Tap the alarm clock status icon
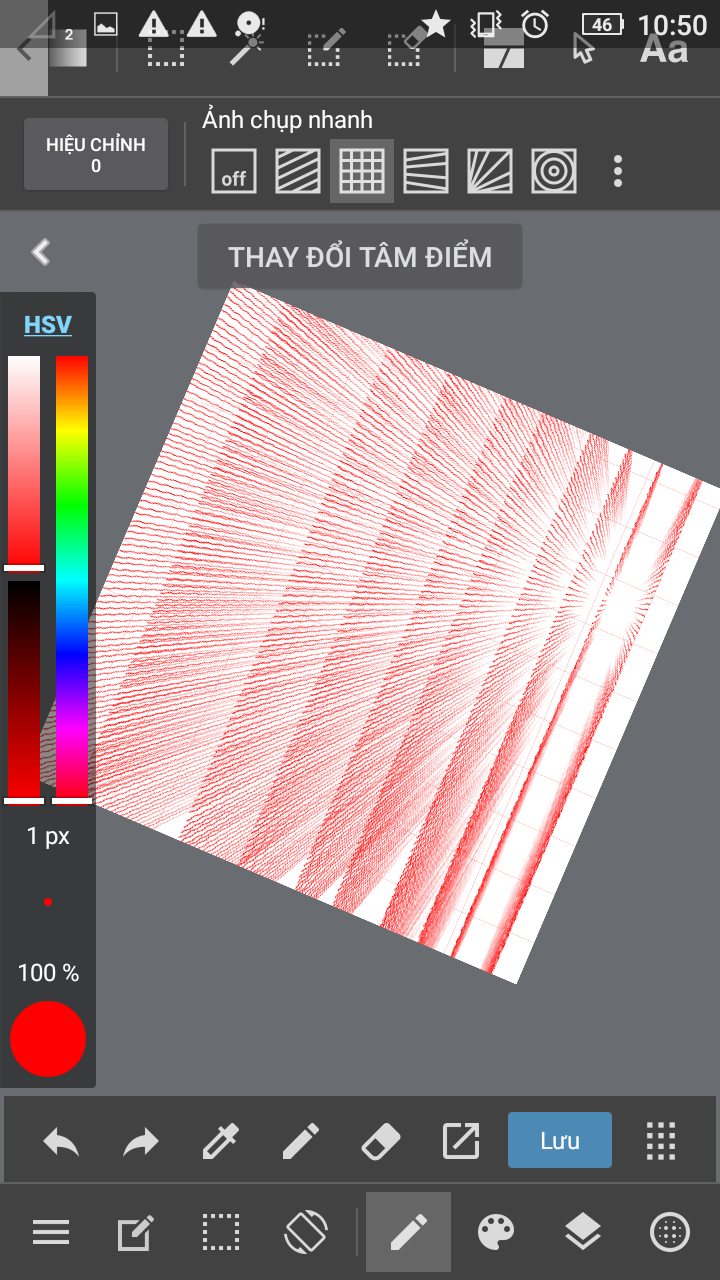The width and height of the screenshot is (720, 1280). click(x=535, y=24)
